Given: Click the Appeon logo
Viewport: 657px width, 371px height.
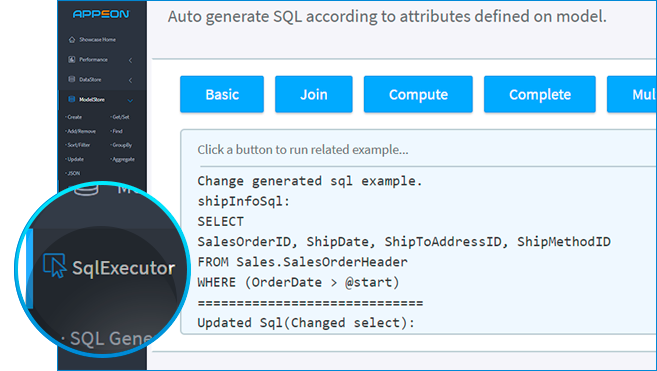Looking at the screenshot, I should (x=101, y=14).
